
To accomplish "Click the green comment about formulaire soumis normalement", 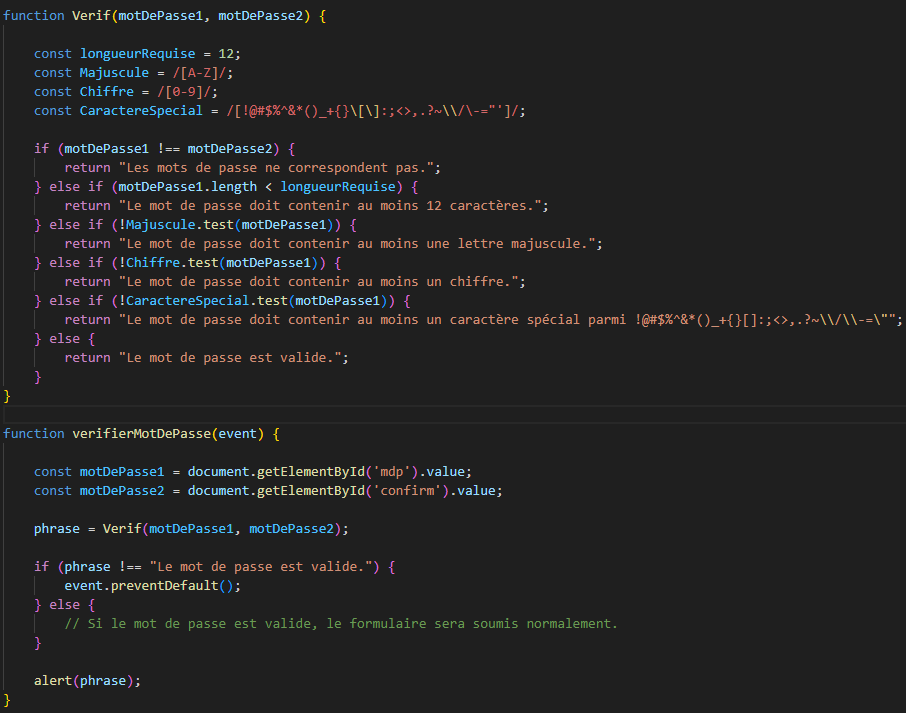I will pyautogui.click(x=341, y=624).
